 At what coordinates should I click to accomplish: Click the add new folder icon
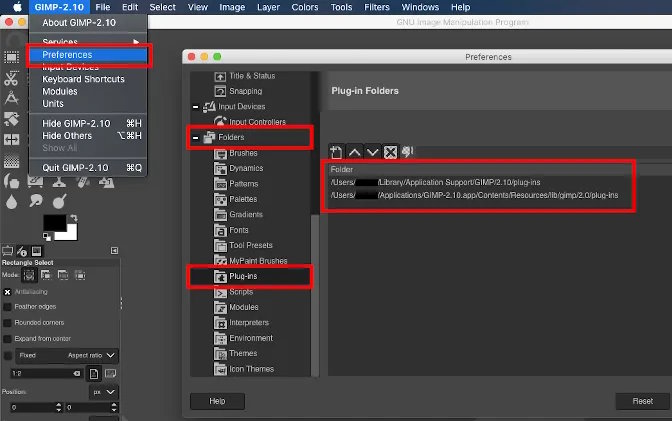(x=336, y=151)
